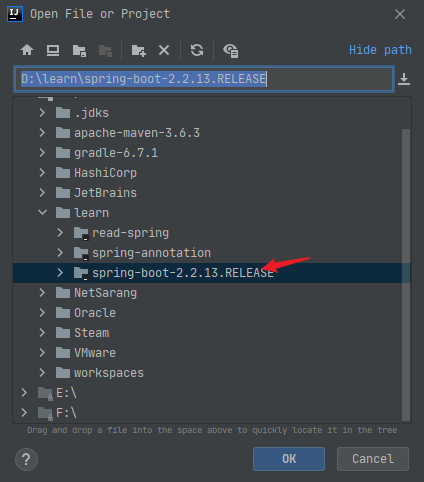Expand the E:\ drive

click(24, 393)
